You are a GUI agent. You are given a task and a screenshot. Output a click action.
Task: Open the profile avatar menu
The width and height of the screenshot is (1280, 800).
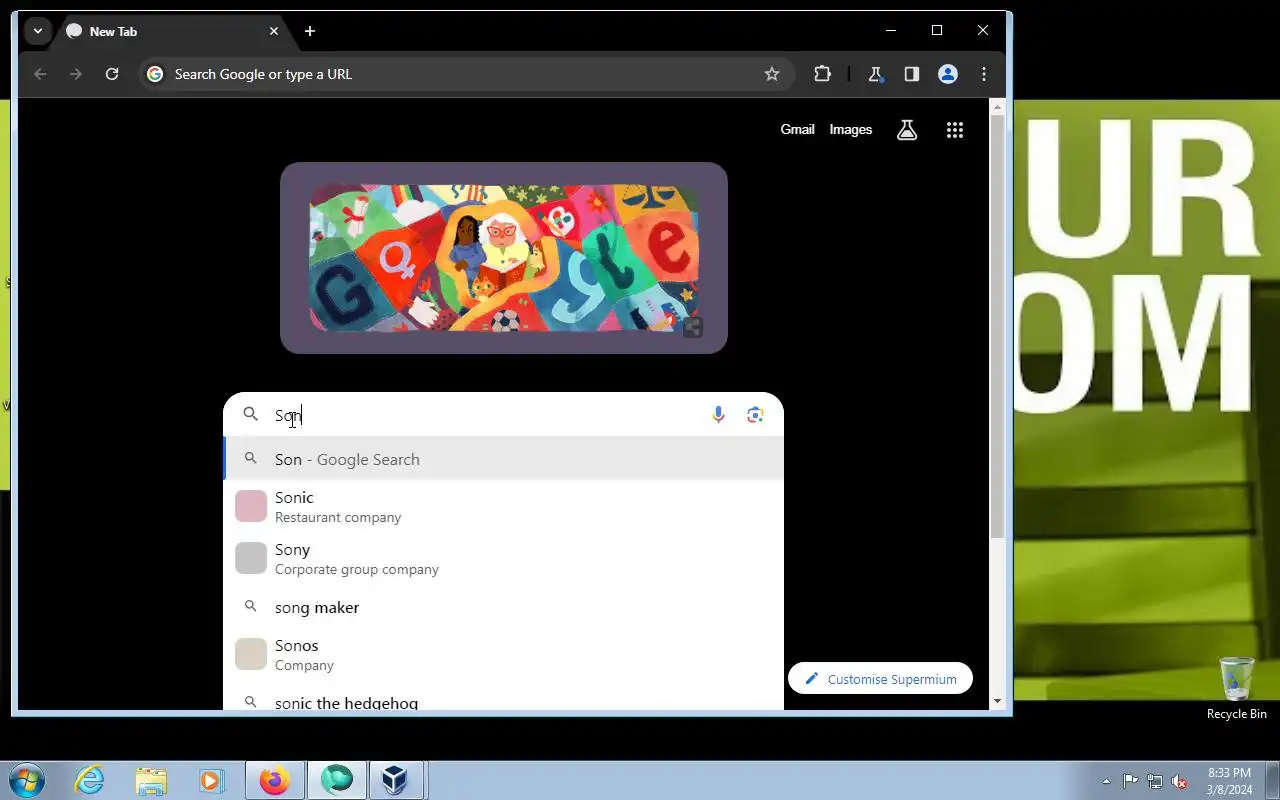(948, 74)
